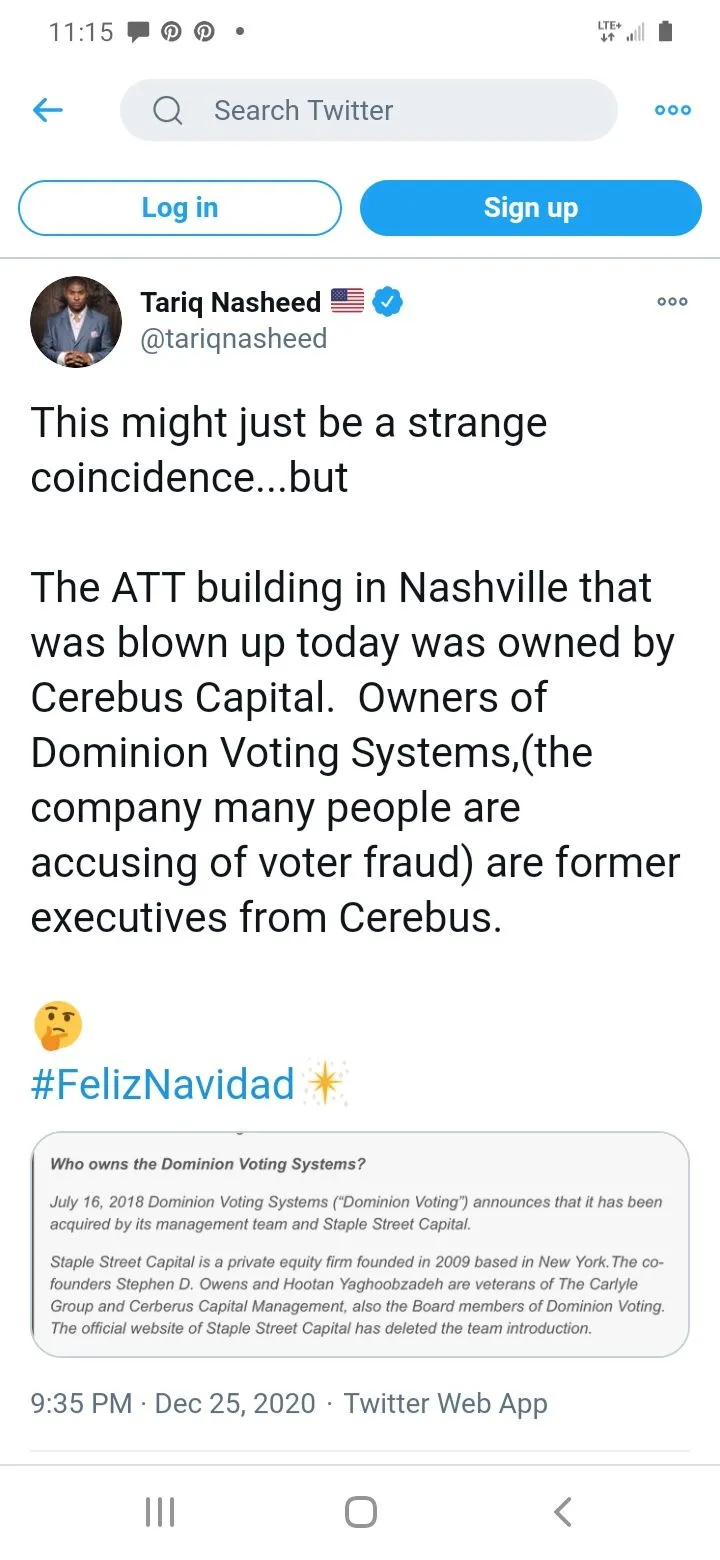Tap the Android recent apps button
The image size is (720, 1560).
point(160,1511)
